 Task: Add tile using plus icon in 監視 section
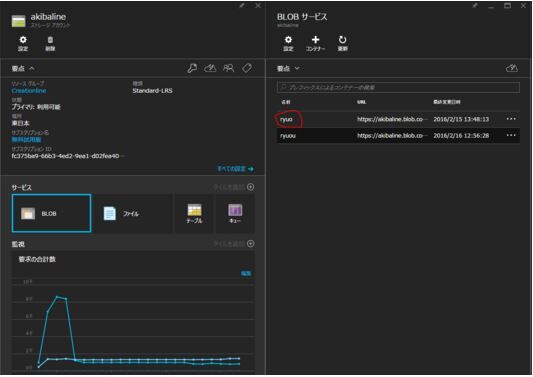[x=251, y=244]
